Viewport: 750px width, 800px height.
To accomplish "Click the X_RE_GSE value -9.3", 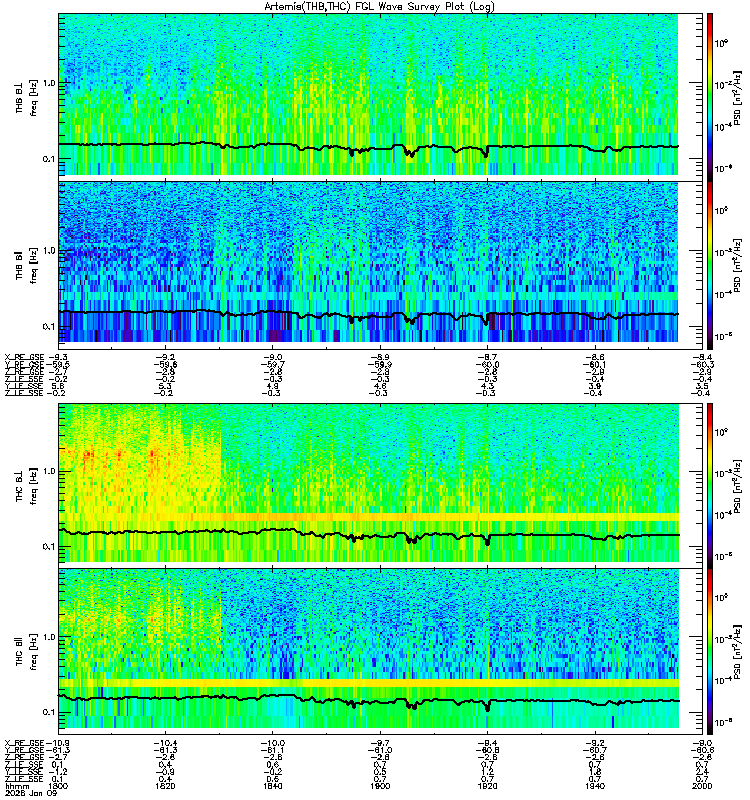I will (57, 358).
